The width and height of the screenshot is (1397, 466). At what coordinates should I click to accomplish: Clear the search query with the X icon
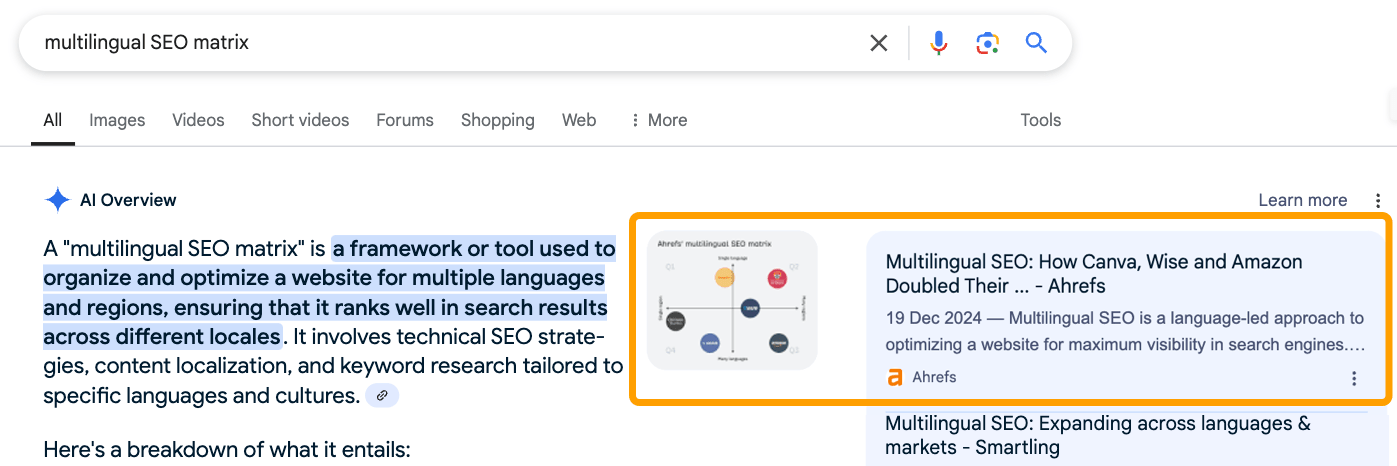[x=878, y=43]
